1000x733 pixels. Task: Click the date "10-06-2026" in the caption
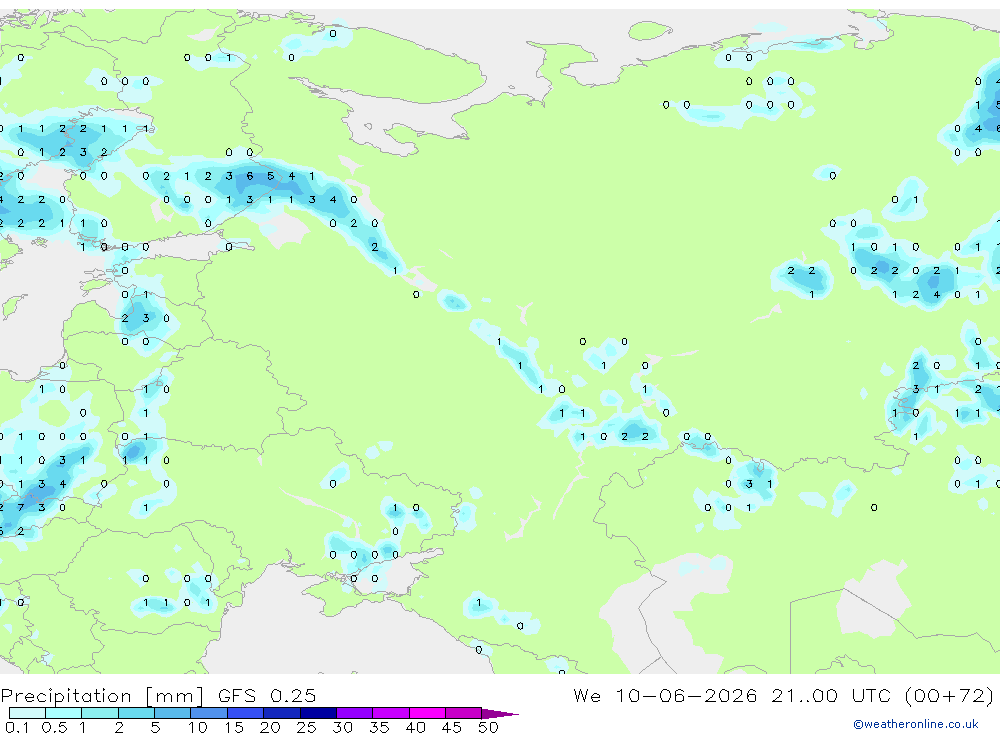point(686,695)
